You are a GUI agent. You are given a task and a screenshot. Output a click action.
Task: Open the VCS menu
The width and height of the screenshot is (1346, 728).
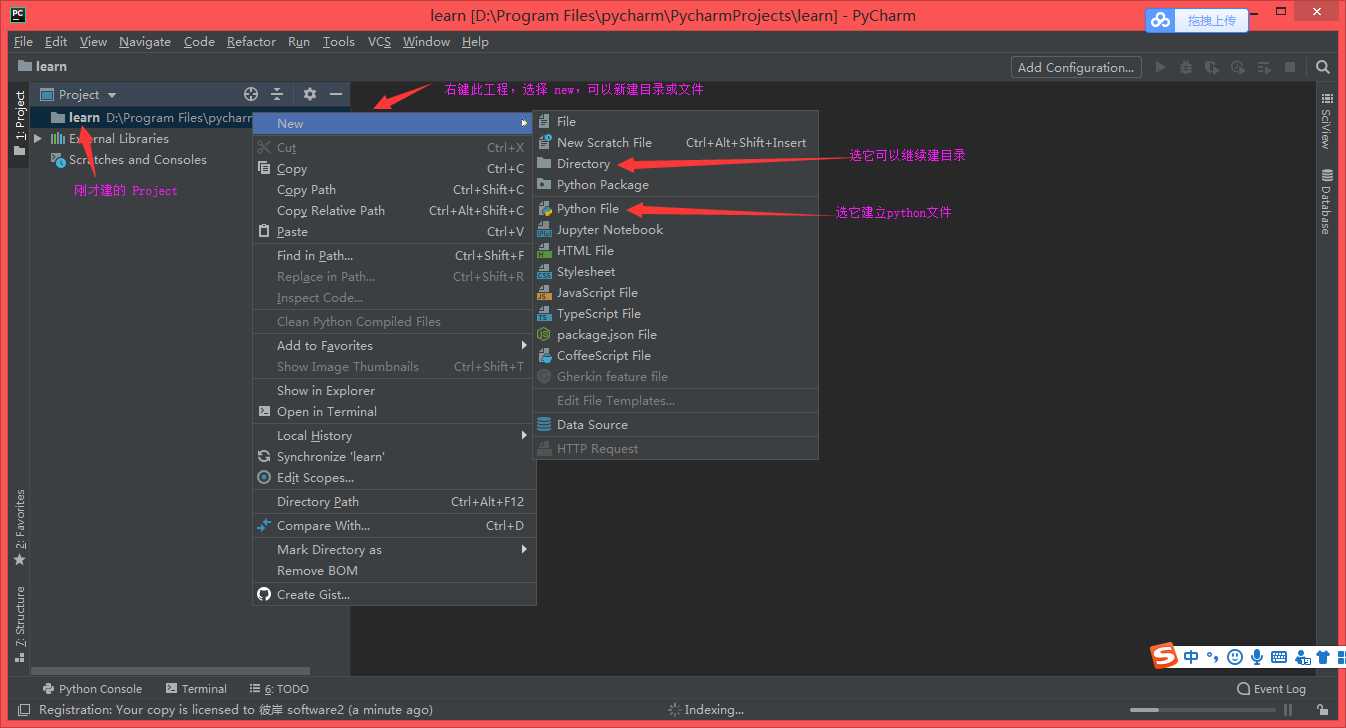[x=379, y=41]
